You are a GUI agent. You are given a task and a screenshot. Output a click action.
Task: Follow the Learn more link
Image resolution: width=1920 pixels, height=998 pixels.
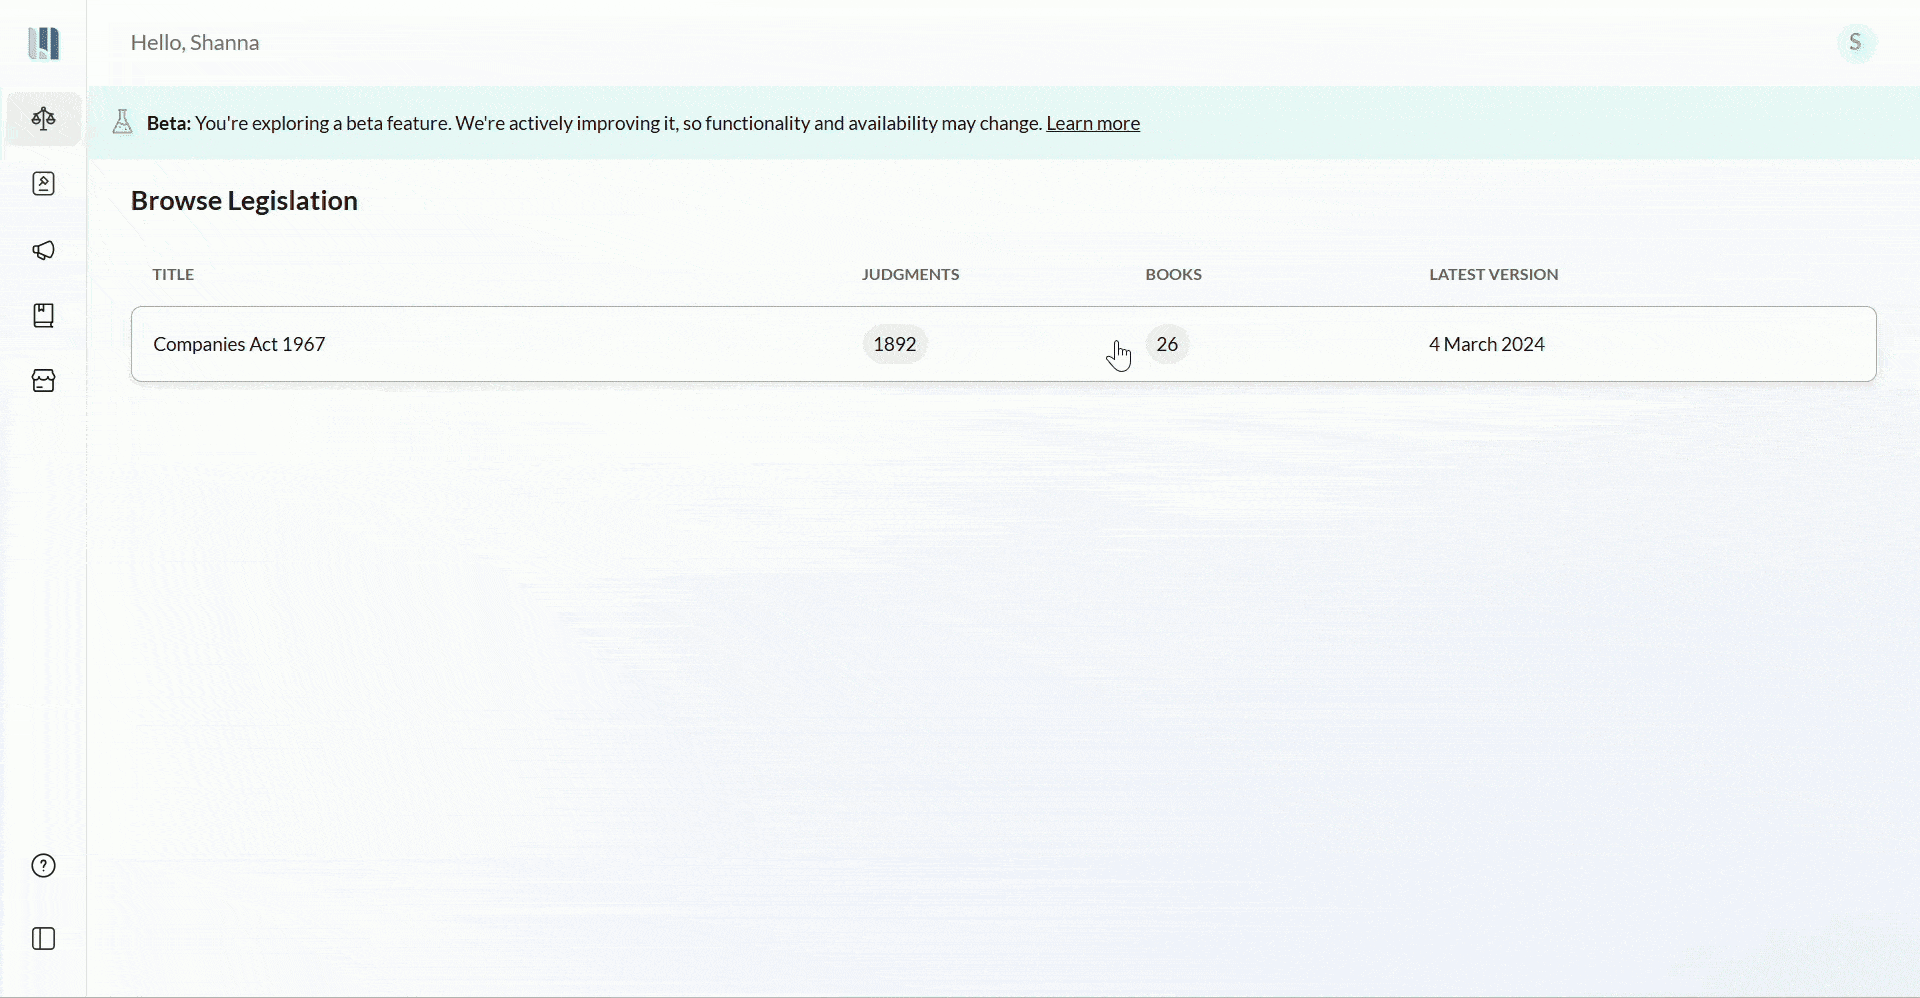(1093, 124)
